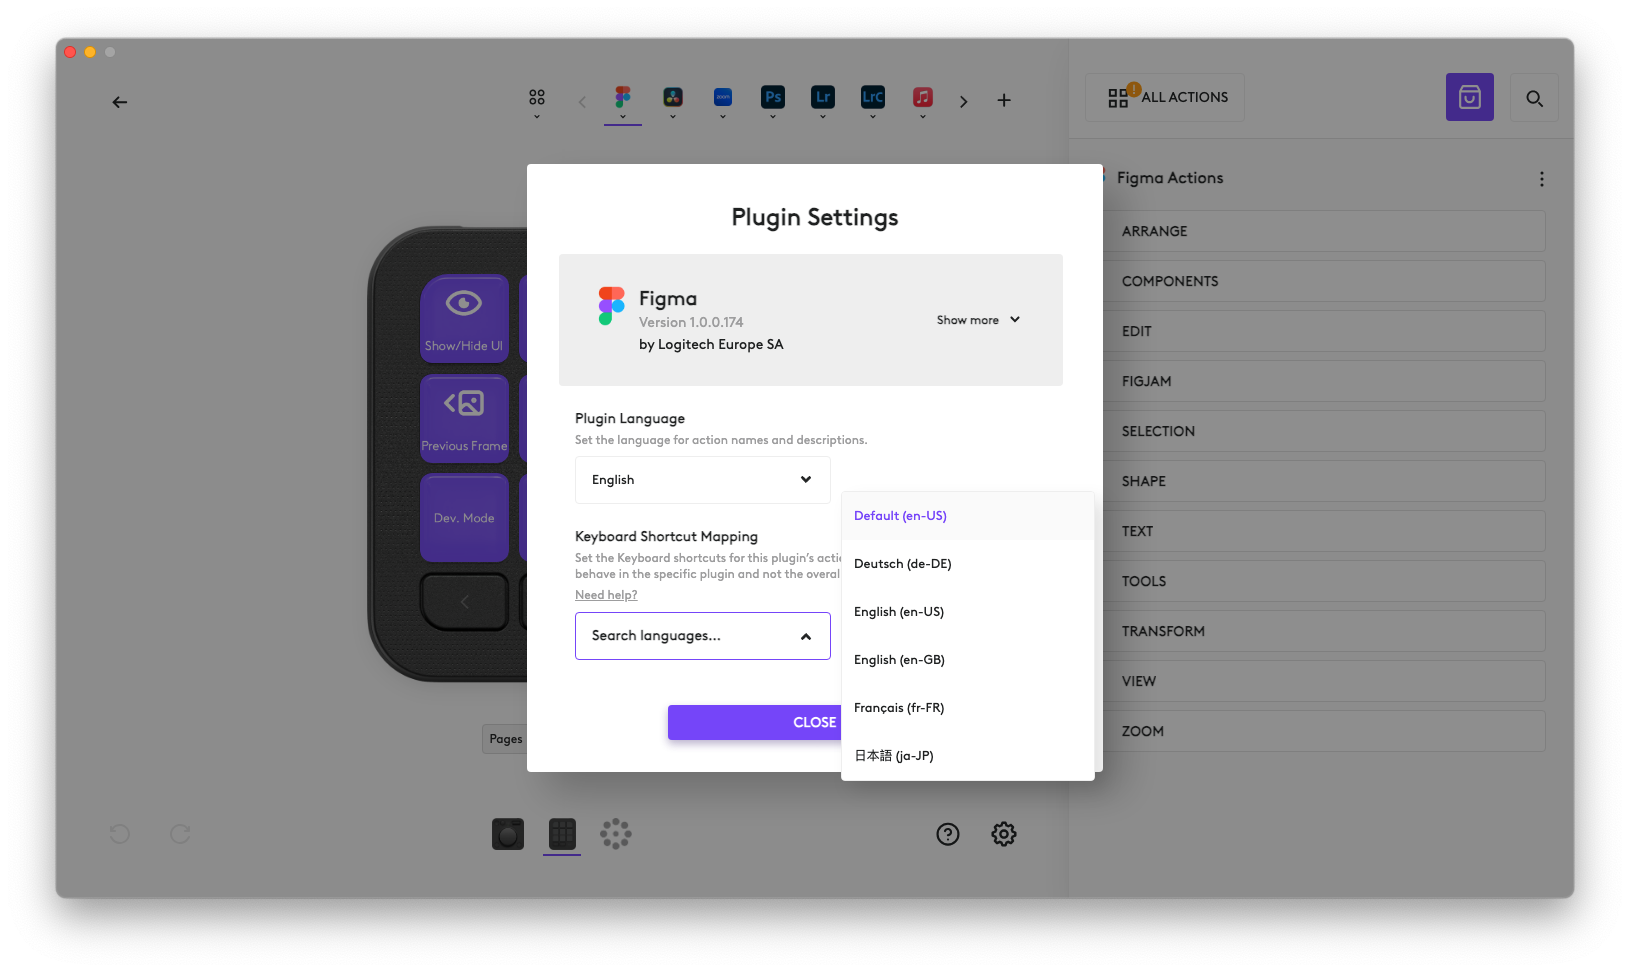The image size is (1630, 972).
Task: Open the English plugin language dropdown
Action: point(703,480)
